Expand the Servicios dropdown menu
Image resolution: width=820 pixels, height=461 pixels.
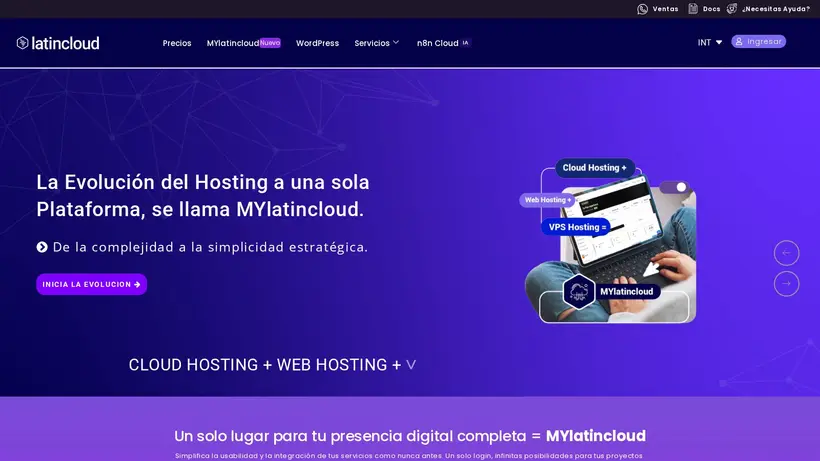377,43
